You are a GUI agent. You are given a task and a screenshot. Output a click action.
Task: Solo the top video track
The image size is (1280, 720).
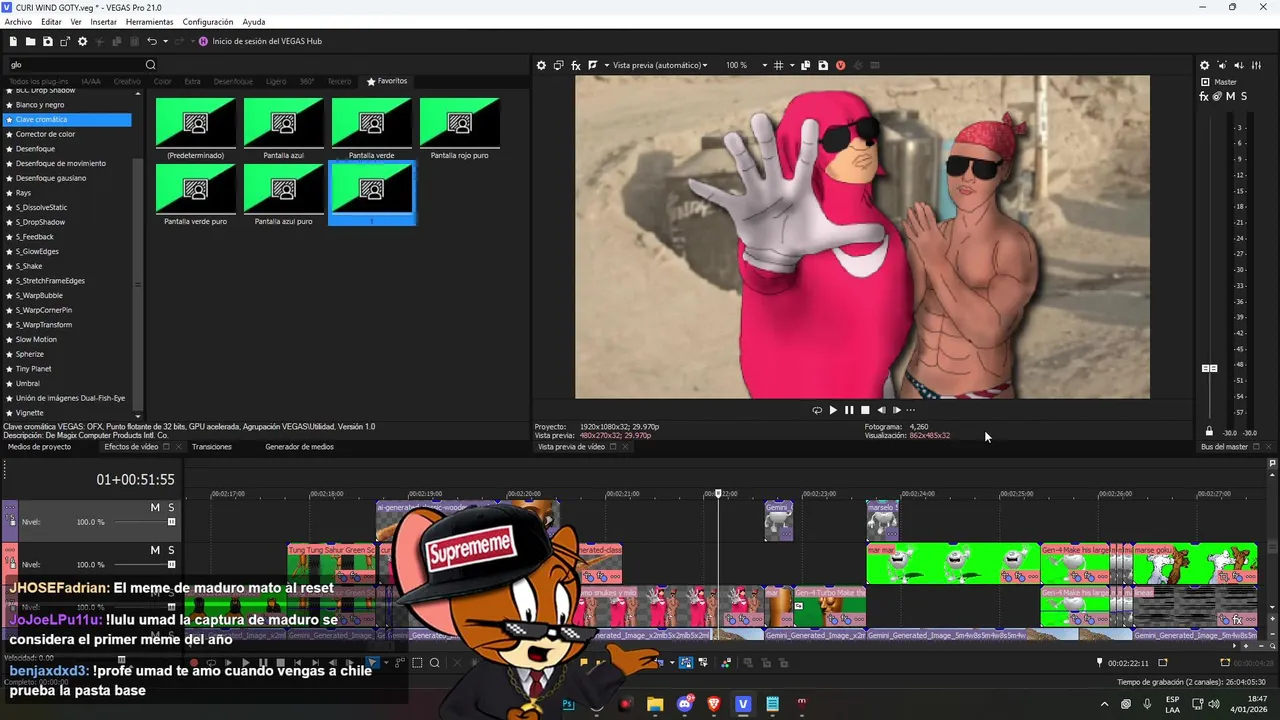(171, 508)
